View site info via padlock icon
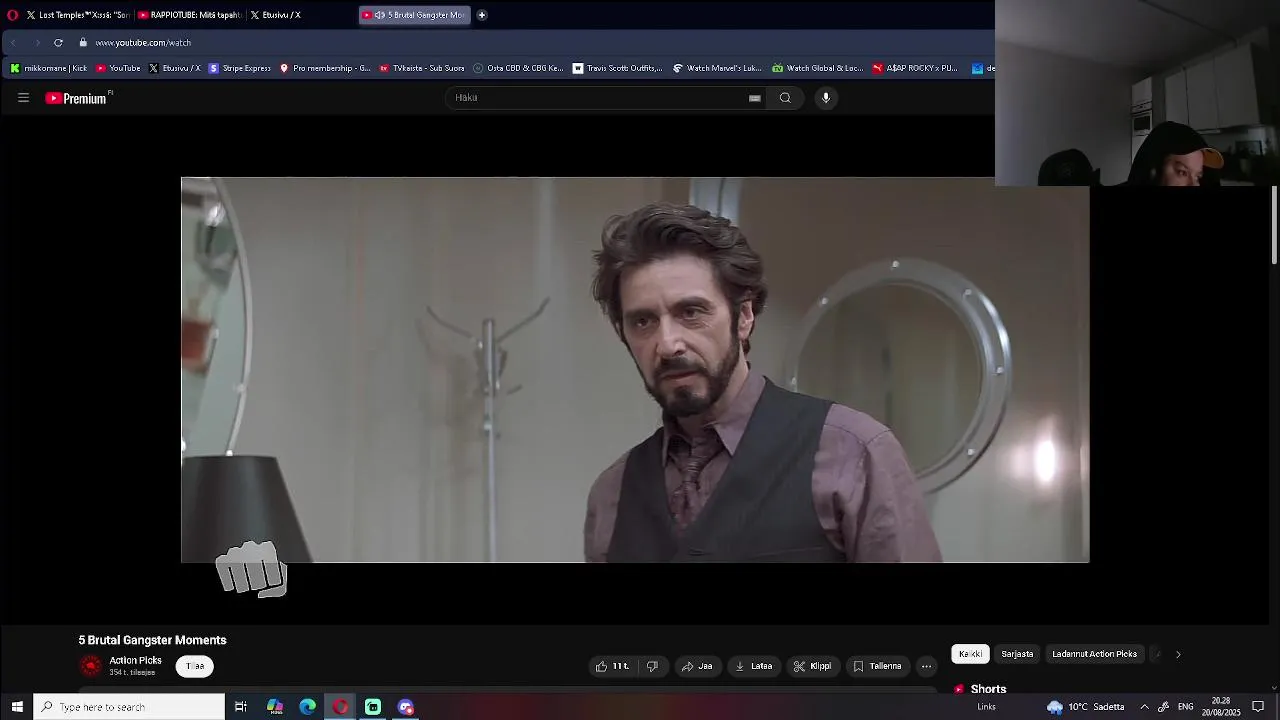 click(84, 43)
